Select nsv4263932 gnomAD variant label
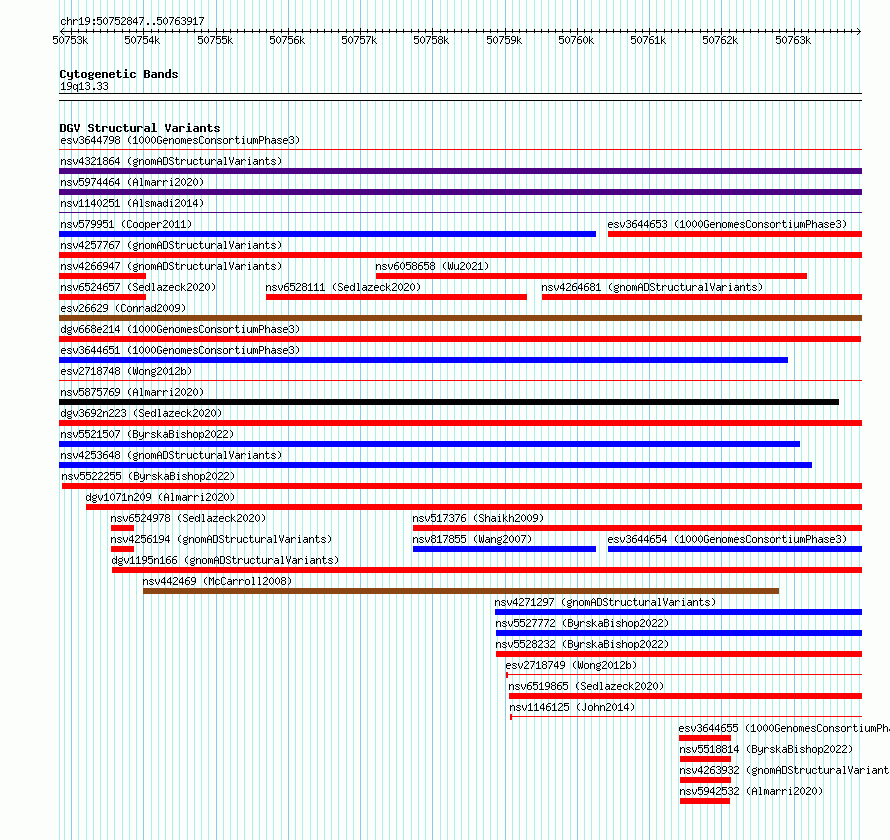The width and height of the screenshot is (890, 840). click(784, 770)
